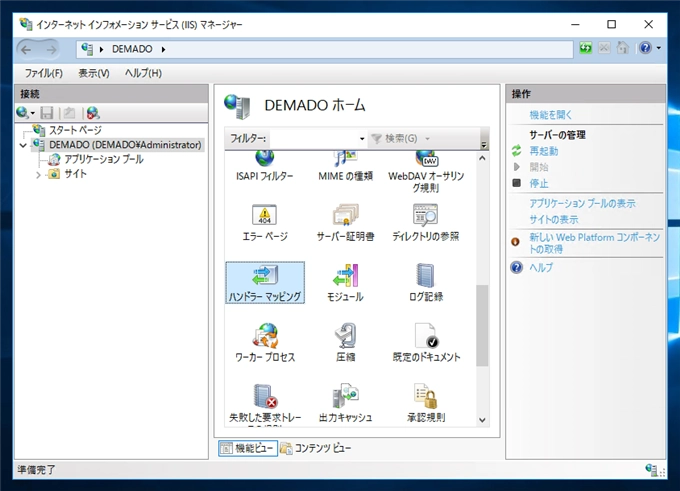Click the back navigation arrow
Viewport: 680px width, 491px height.
26,49
